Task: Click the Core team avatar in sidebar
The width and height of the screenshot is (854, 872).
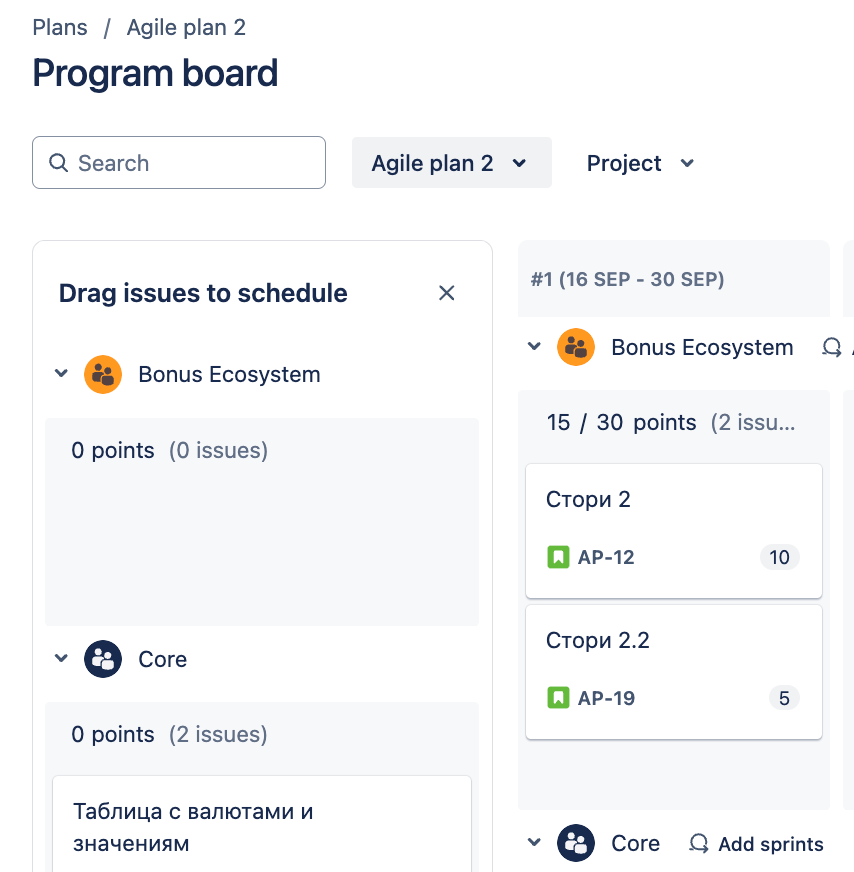Action: click(103, 659)
